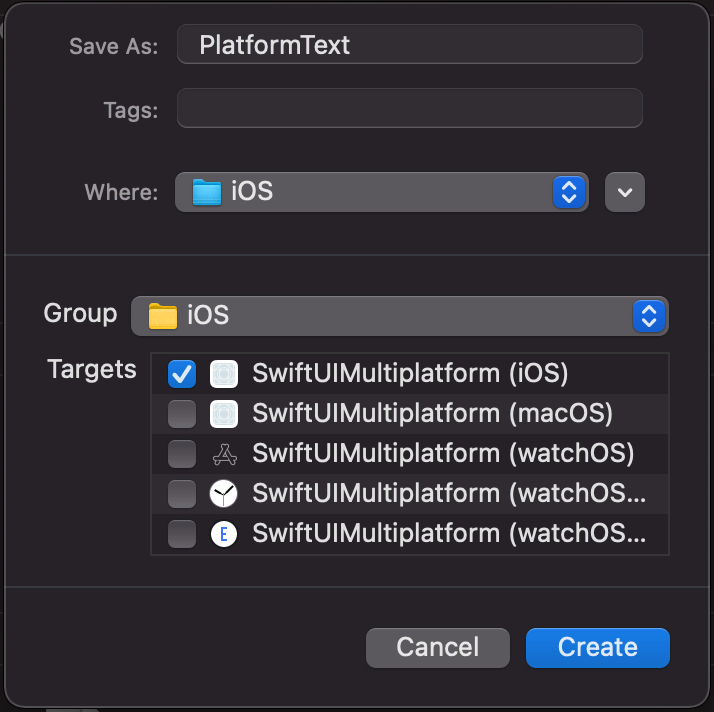Click the Create button
714x712 pixels.
click(597, 647)
